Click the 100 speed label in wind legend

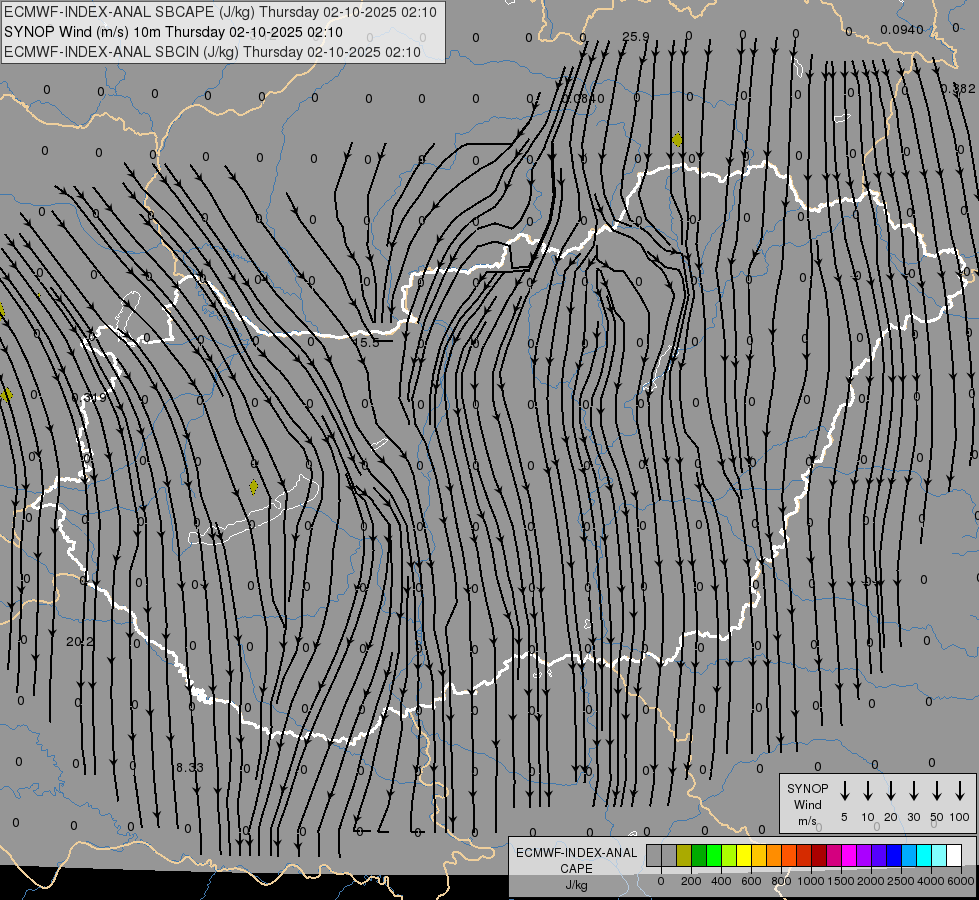pos(960,817)
